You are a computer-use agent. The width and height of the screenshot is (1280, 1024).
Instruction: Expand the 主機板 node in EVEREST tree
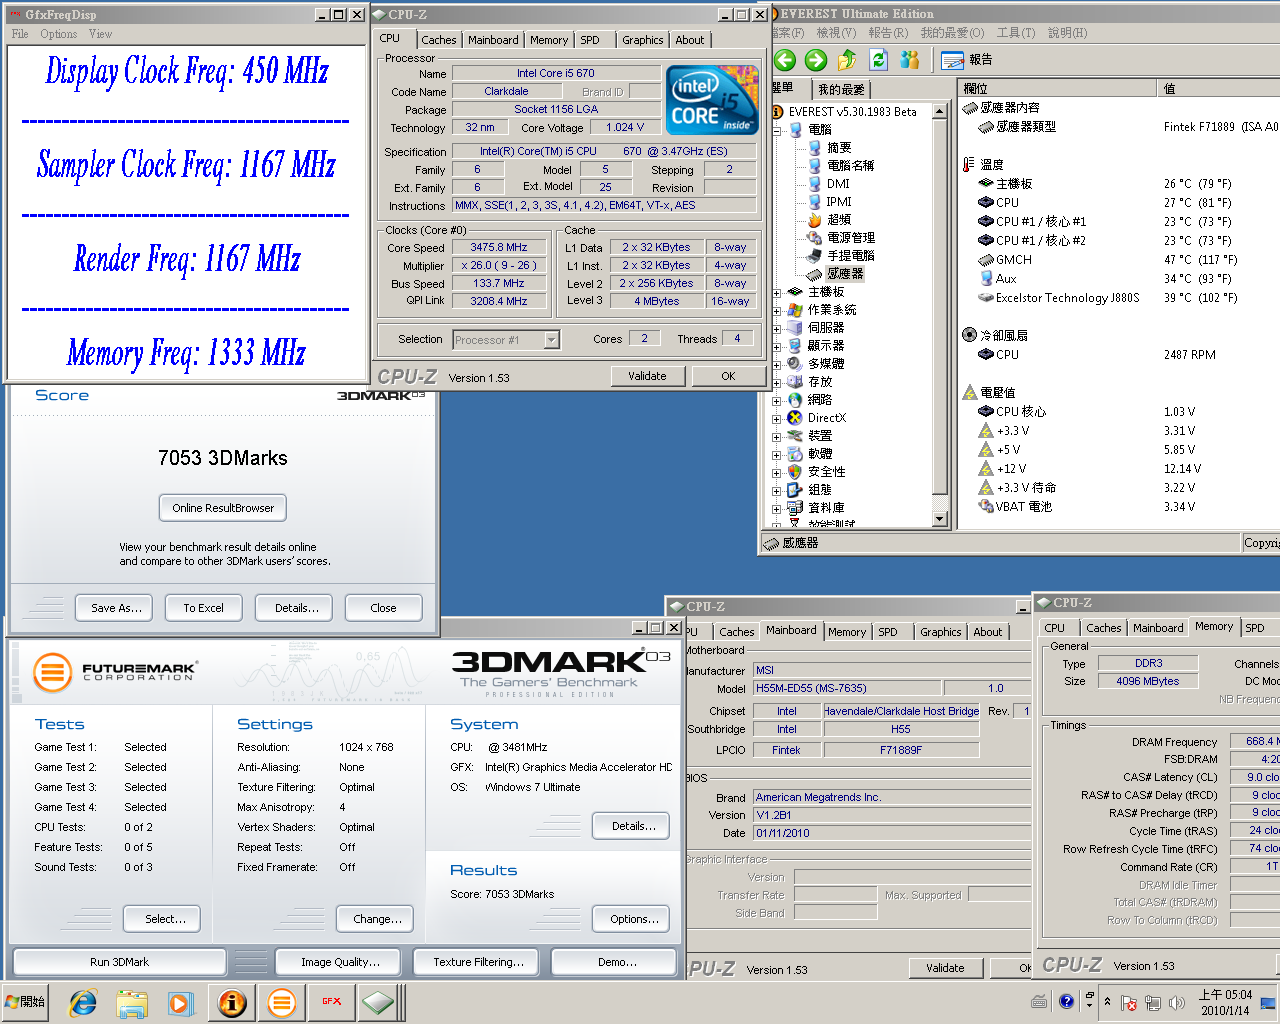point(777,293)
